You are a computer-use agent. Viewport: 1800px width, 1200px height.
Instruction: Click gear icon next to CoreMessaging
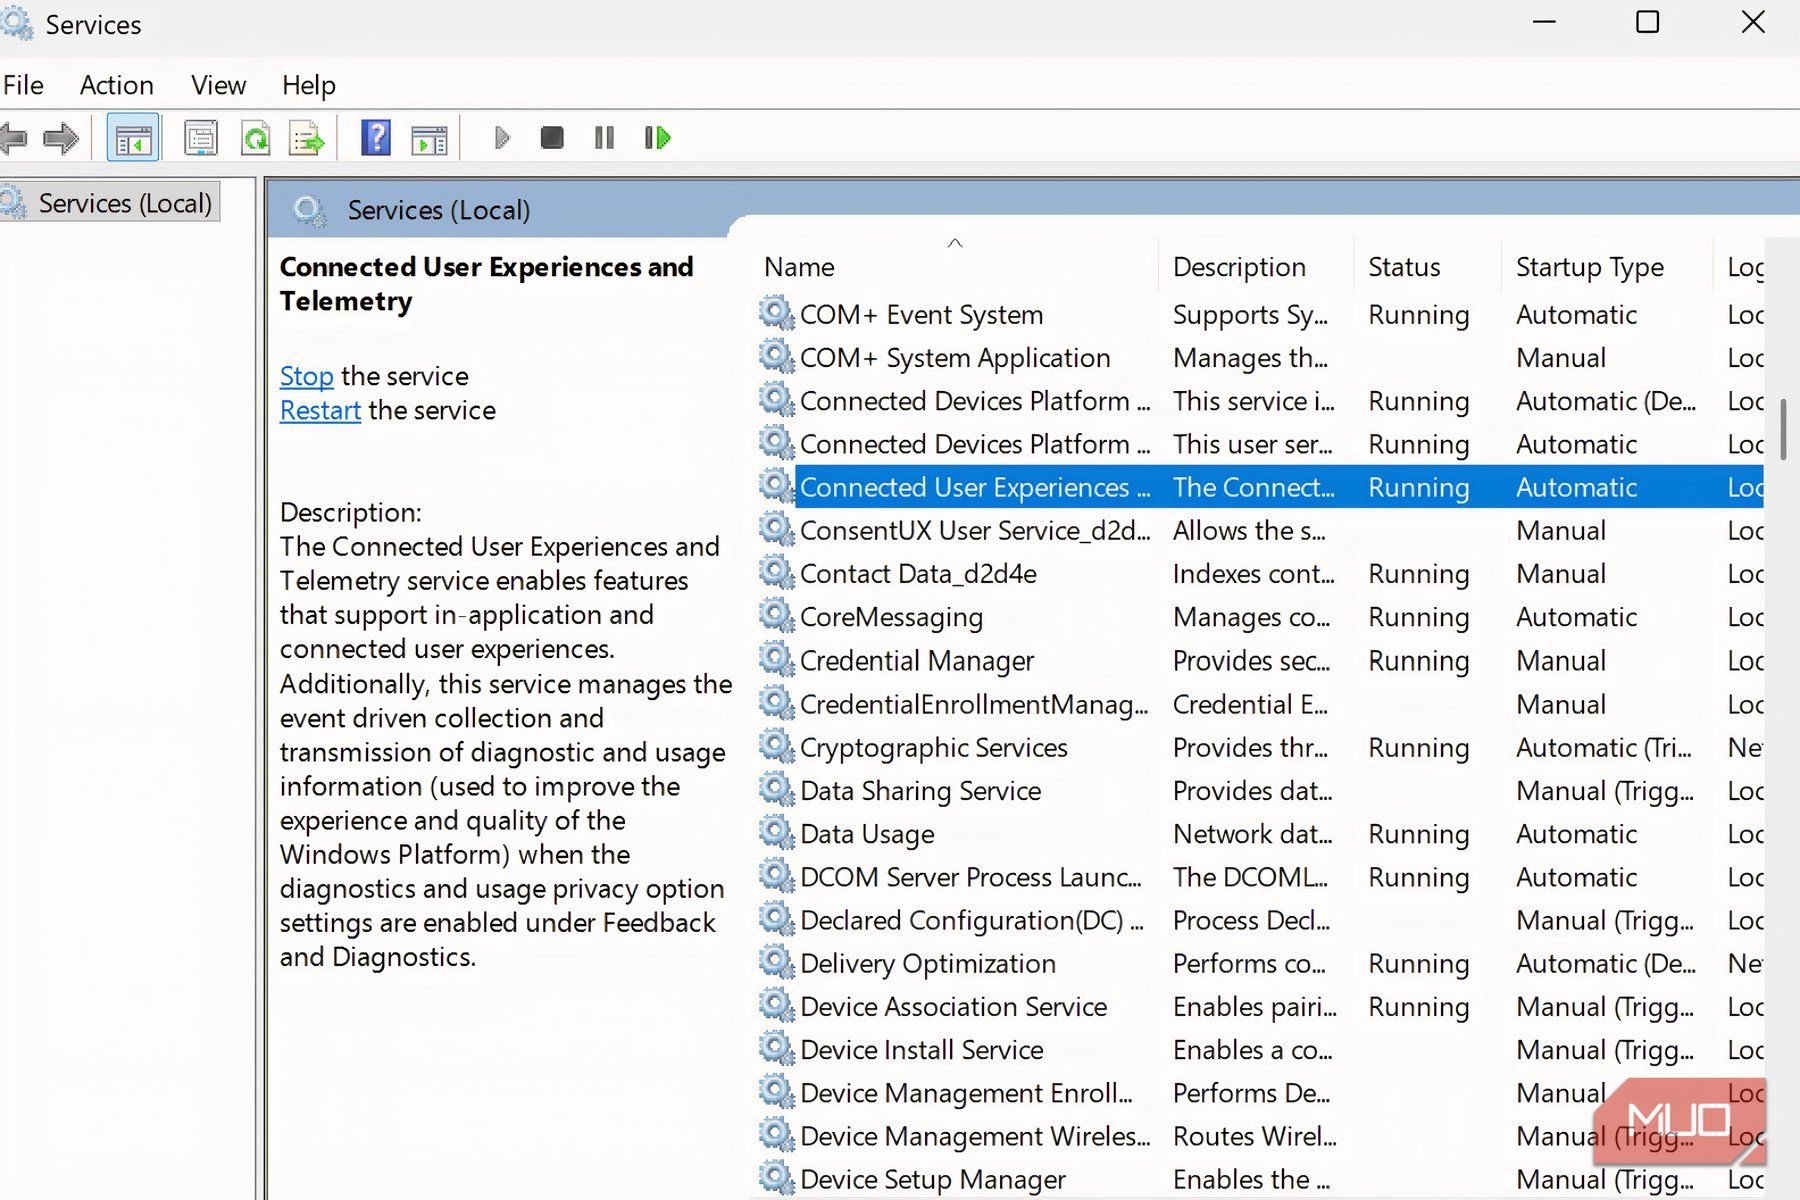point(776,615)
